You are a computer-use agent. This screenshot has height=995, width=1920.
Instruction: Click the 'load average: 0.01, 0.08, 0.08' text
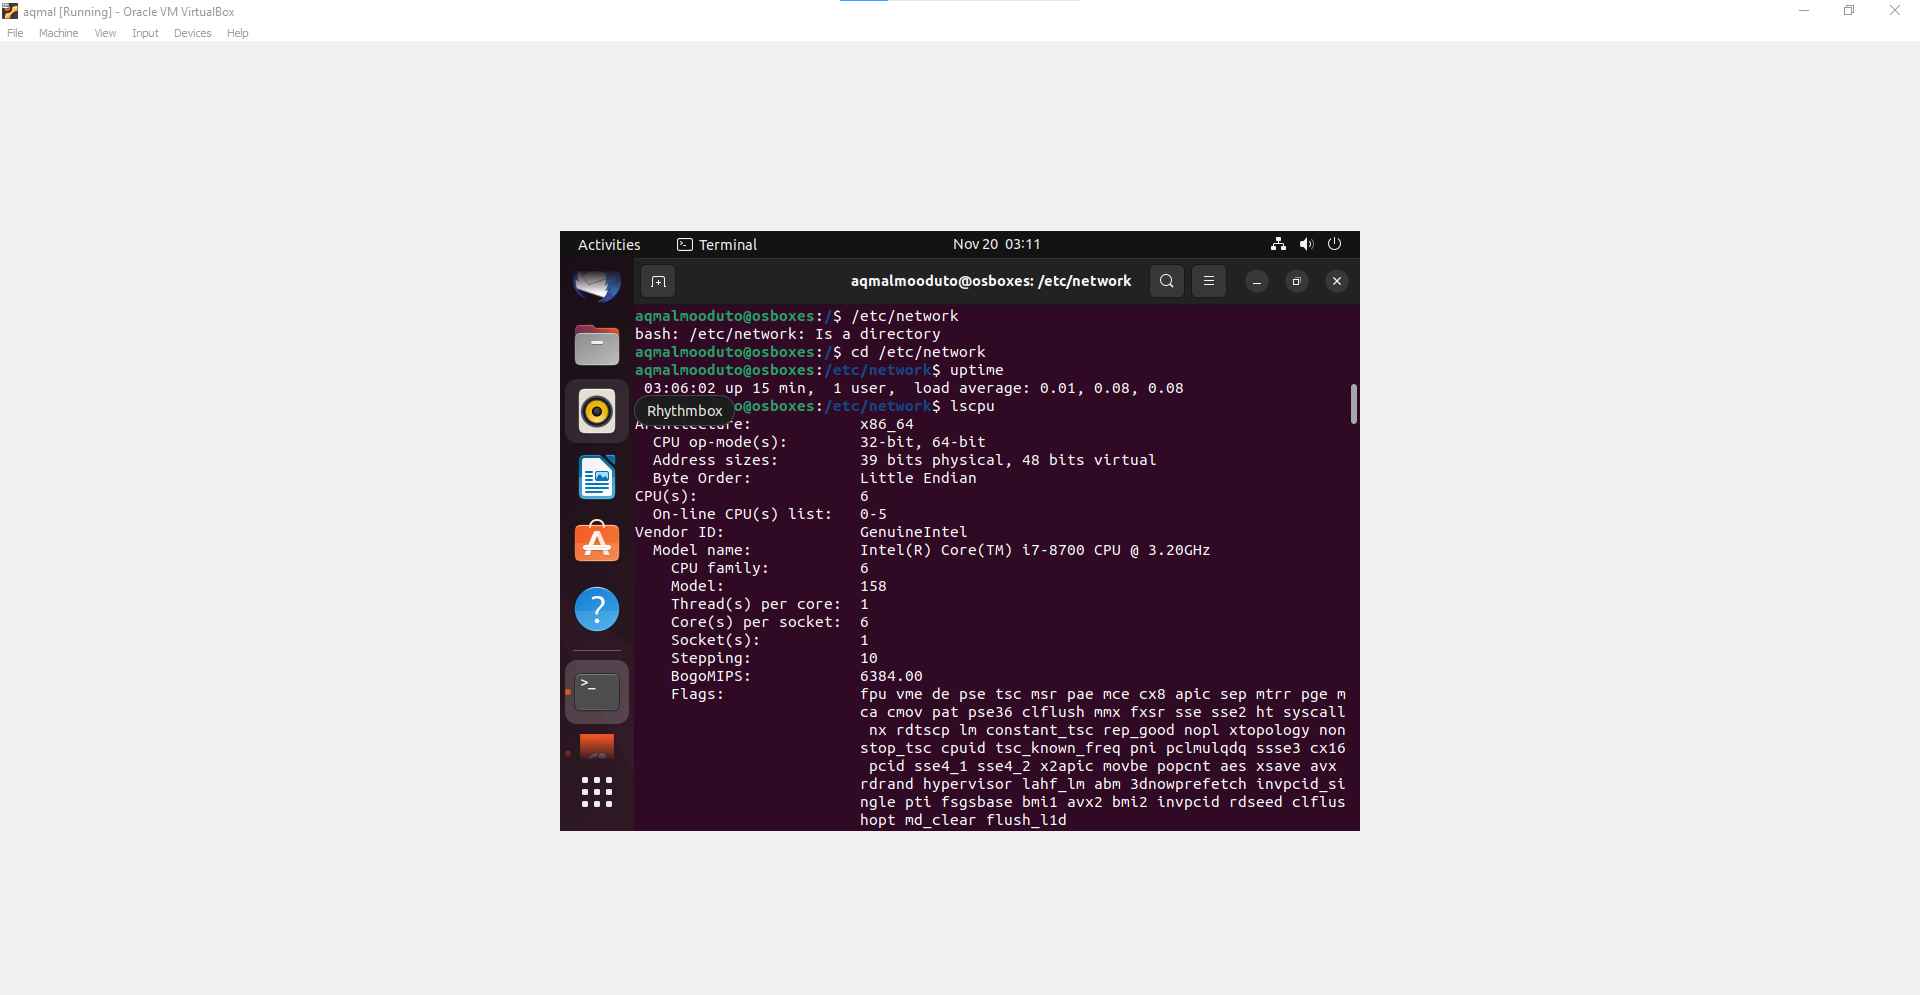pos(1048,388)
